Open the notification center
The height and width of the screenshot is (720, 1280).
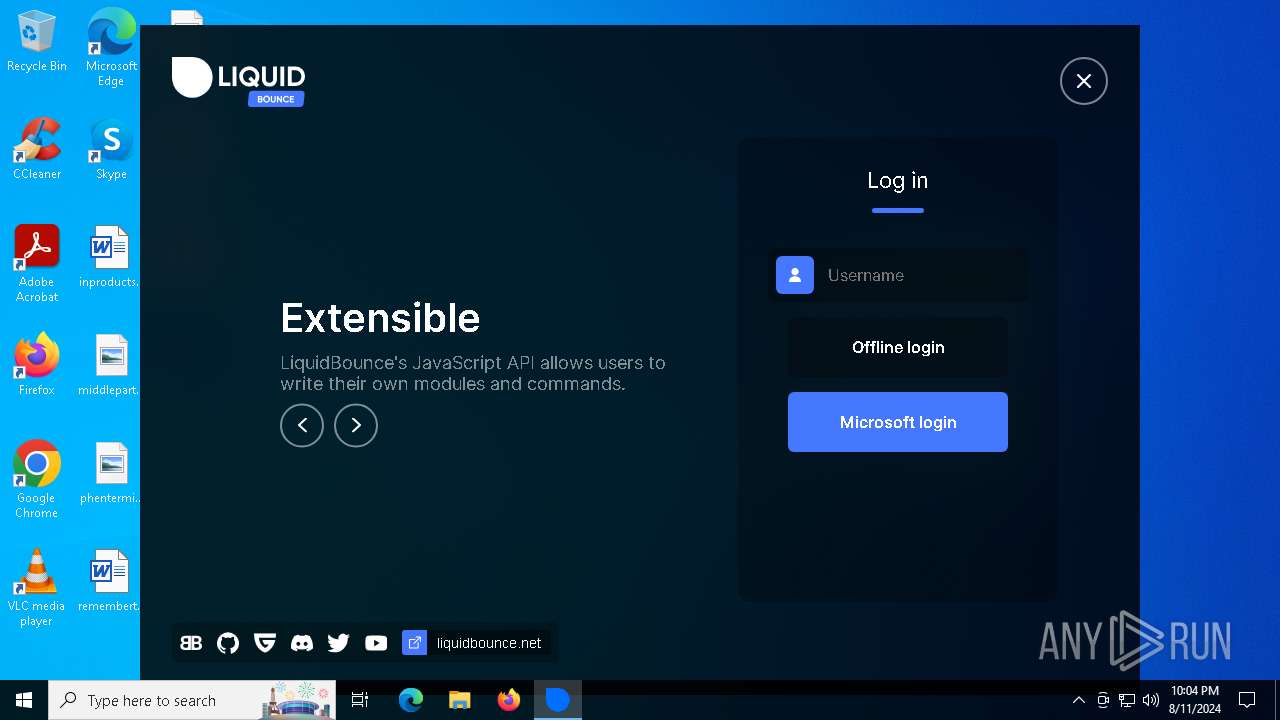(x=1247, y=700)
